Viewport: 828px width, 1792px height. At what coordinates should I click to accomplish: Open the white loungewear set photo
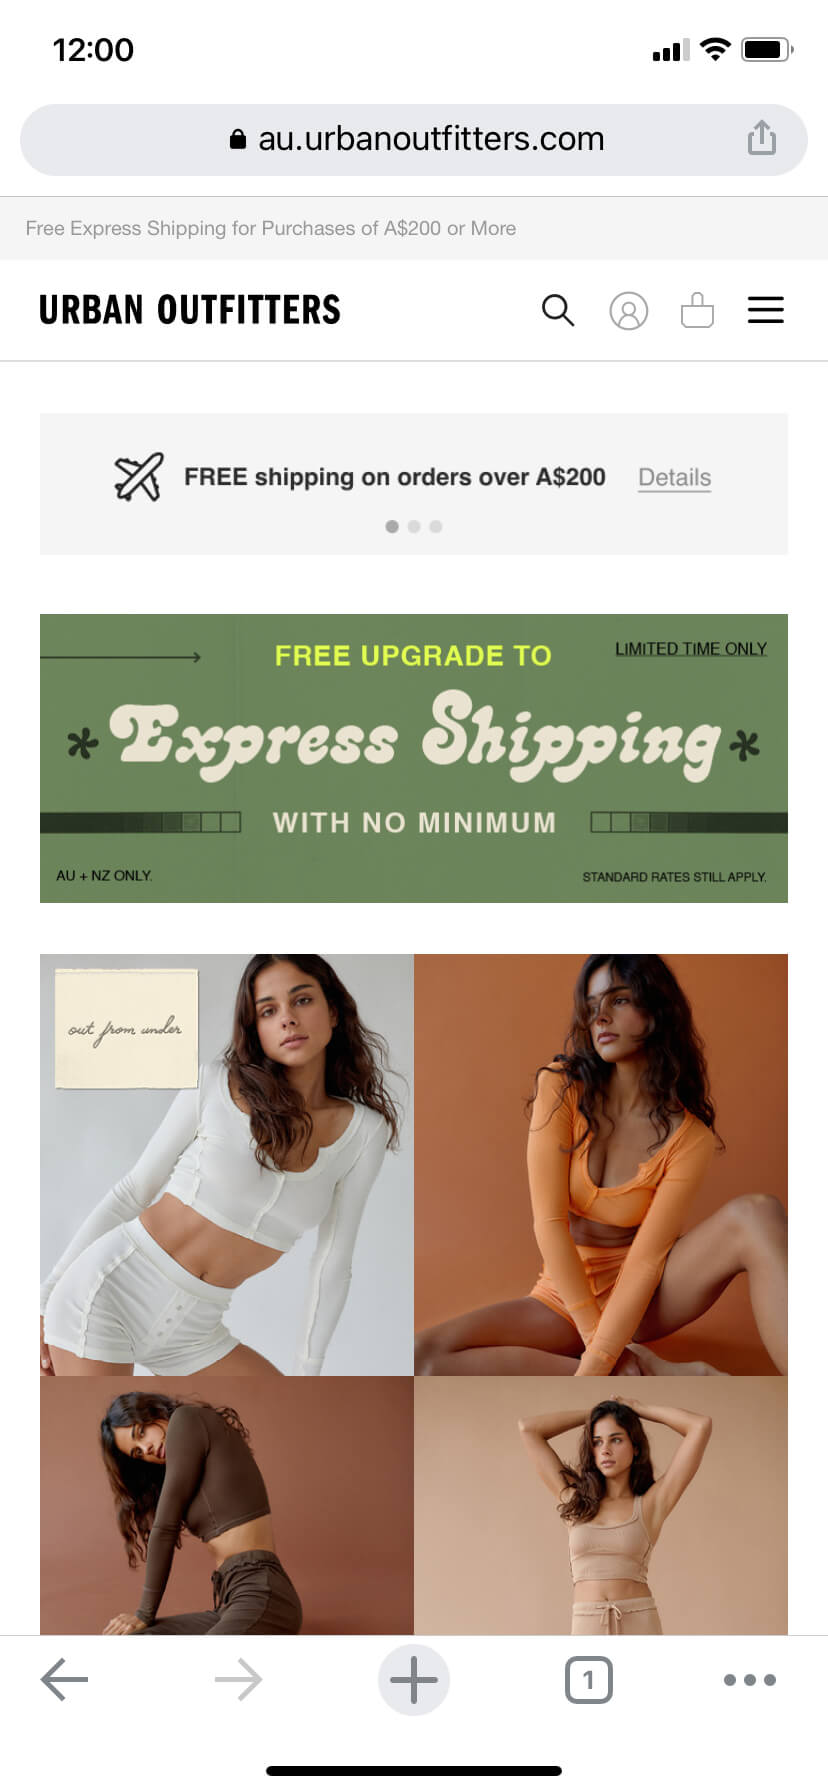[x=227, y=1165]
